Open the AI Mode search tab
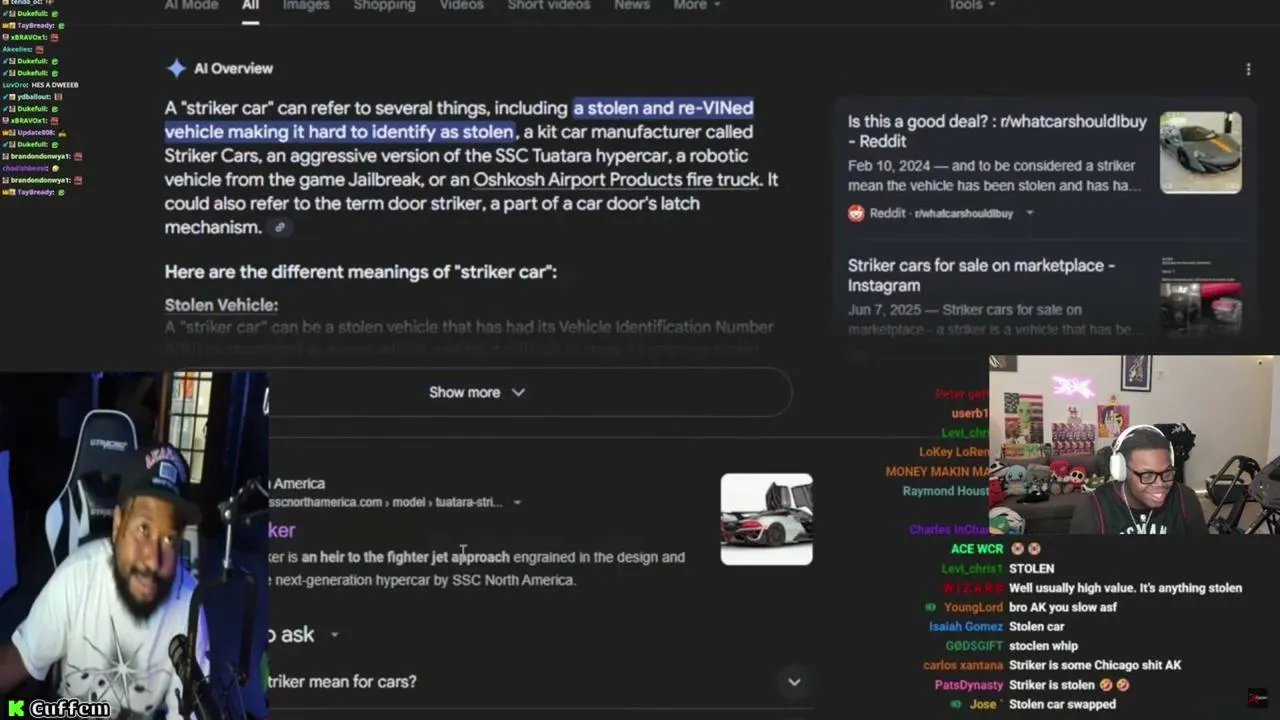The image size is (1280, 720). click(x=191, y=5)
